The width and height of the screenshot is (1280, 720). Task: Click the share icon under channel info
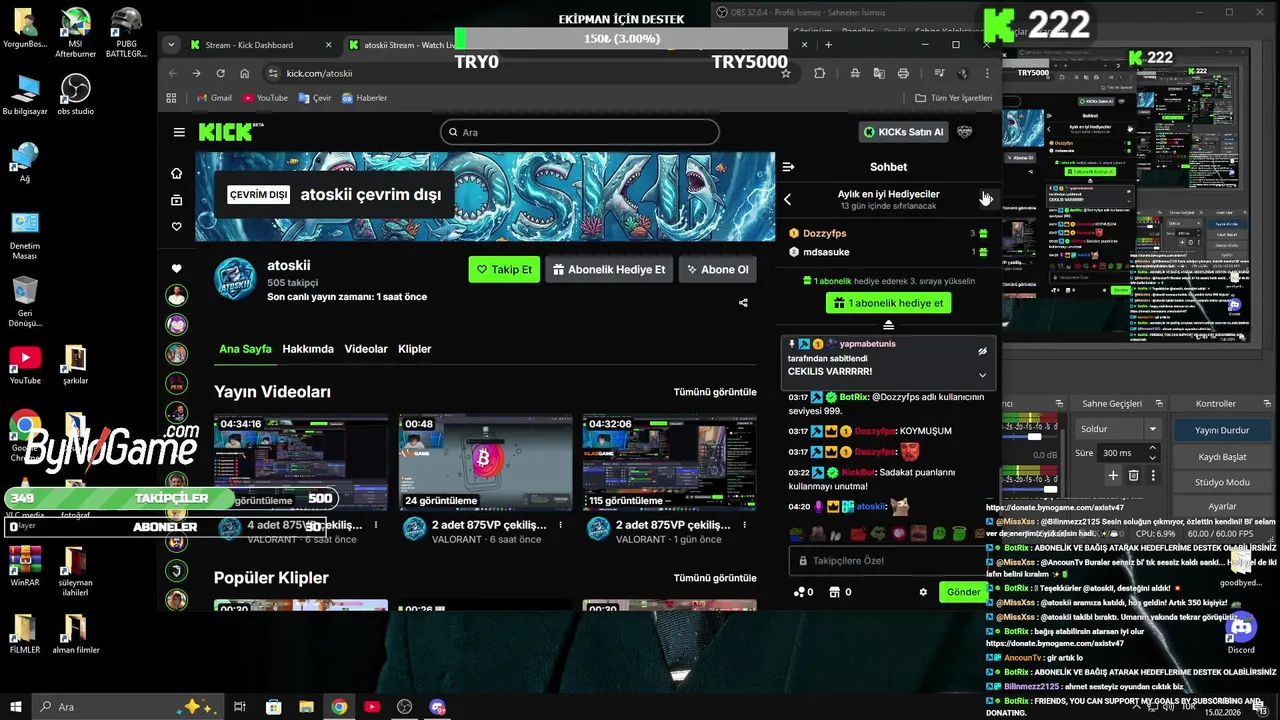743,303
